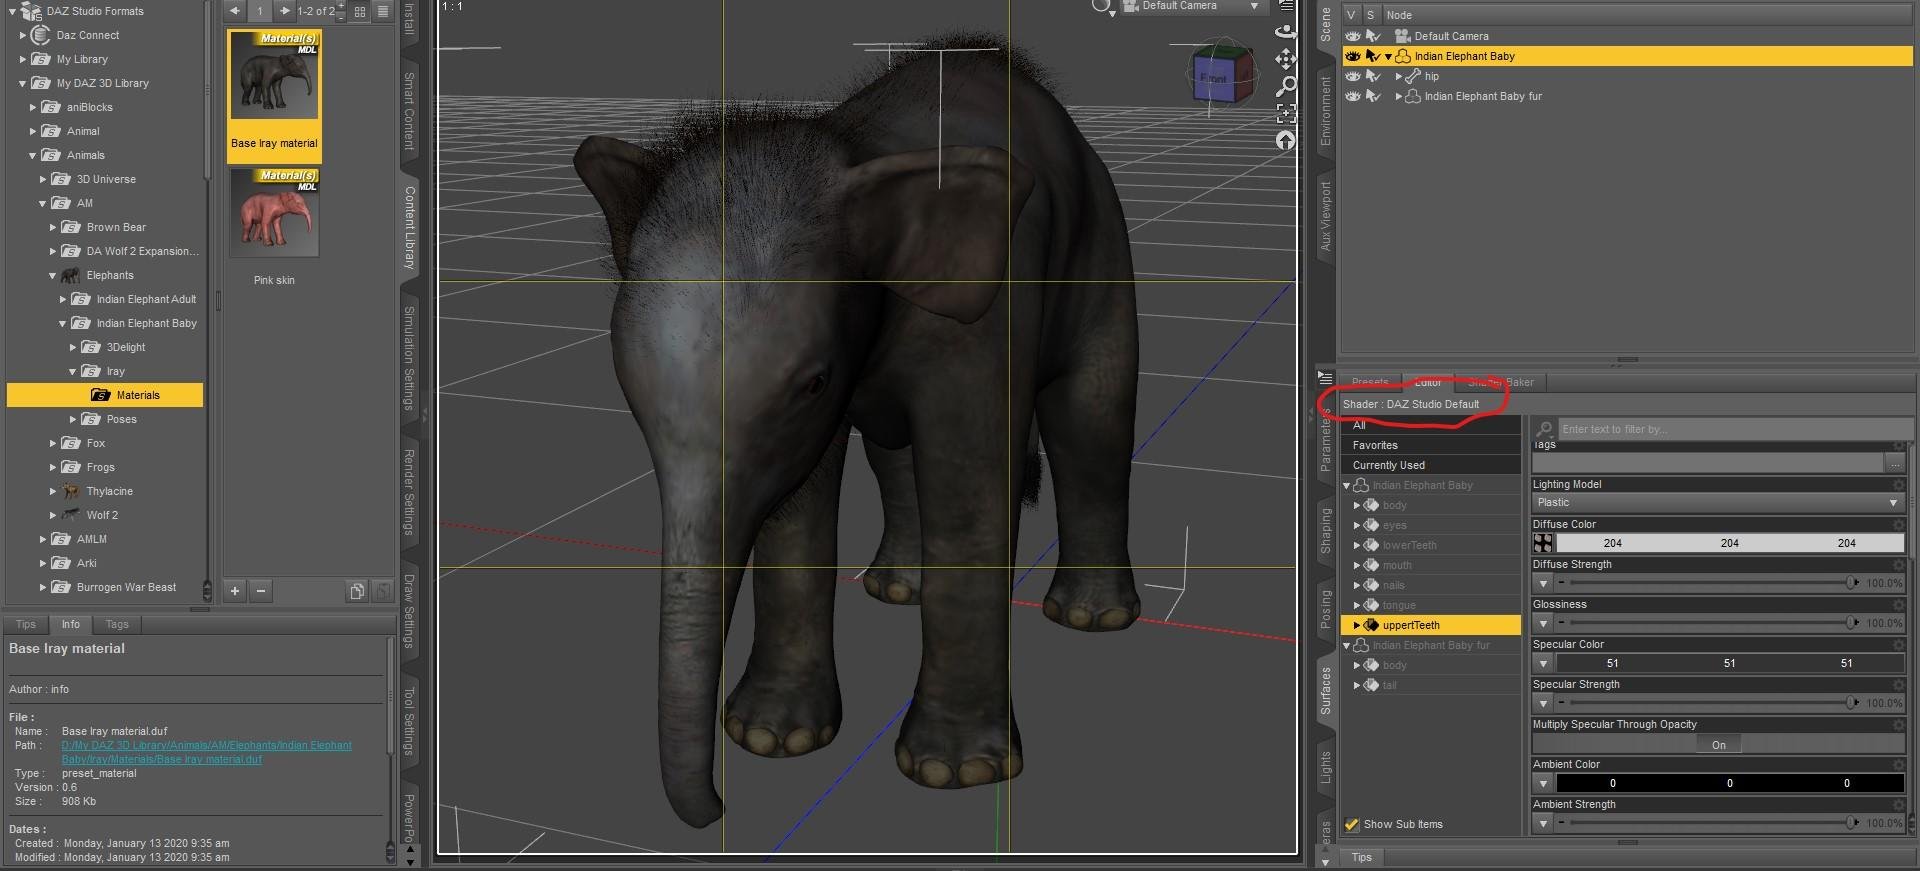Open the draw style sphere icon menu

tap(1102, 7)
